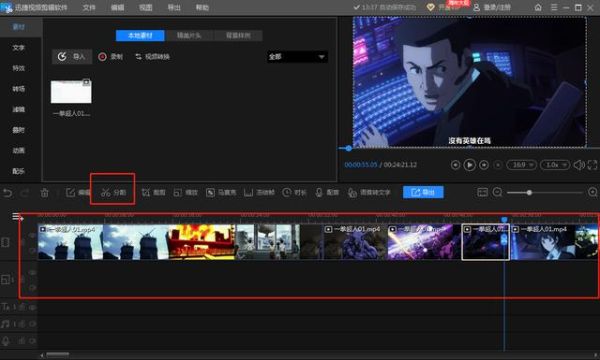Click the blue 导出 export button

423,192
